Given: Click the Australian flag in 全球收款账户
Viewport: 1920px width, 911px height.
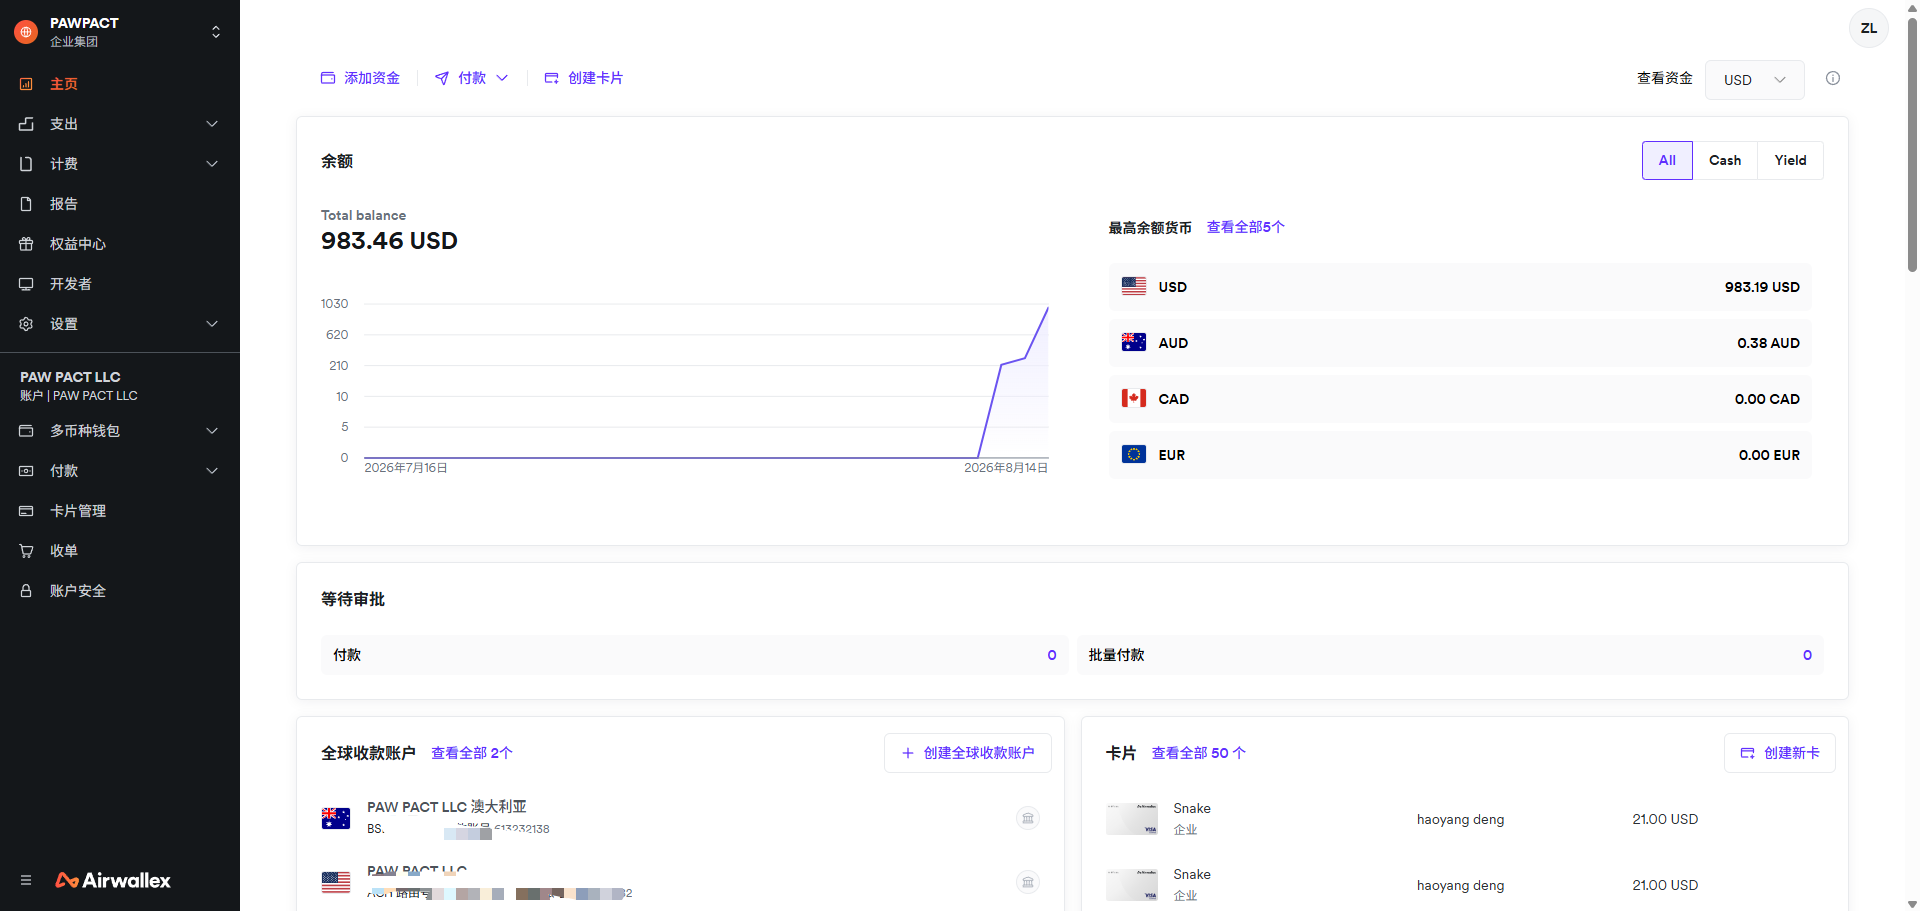Looking at the screenshot, I should 336,818.
